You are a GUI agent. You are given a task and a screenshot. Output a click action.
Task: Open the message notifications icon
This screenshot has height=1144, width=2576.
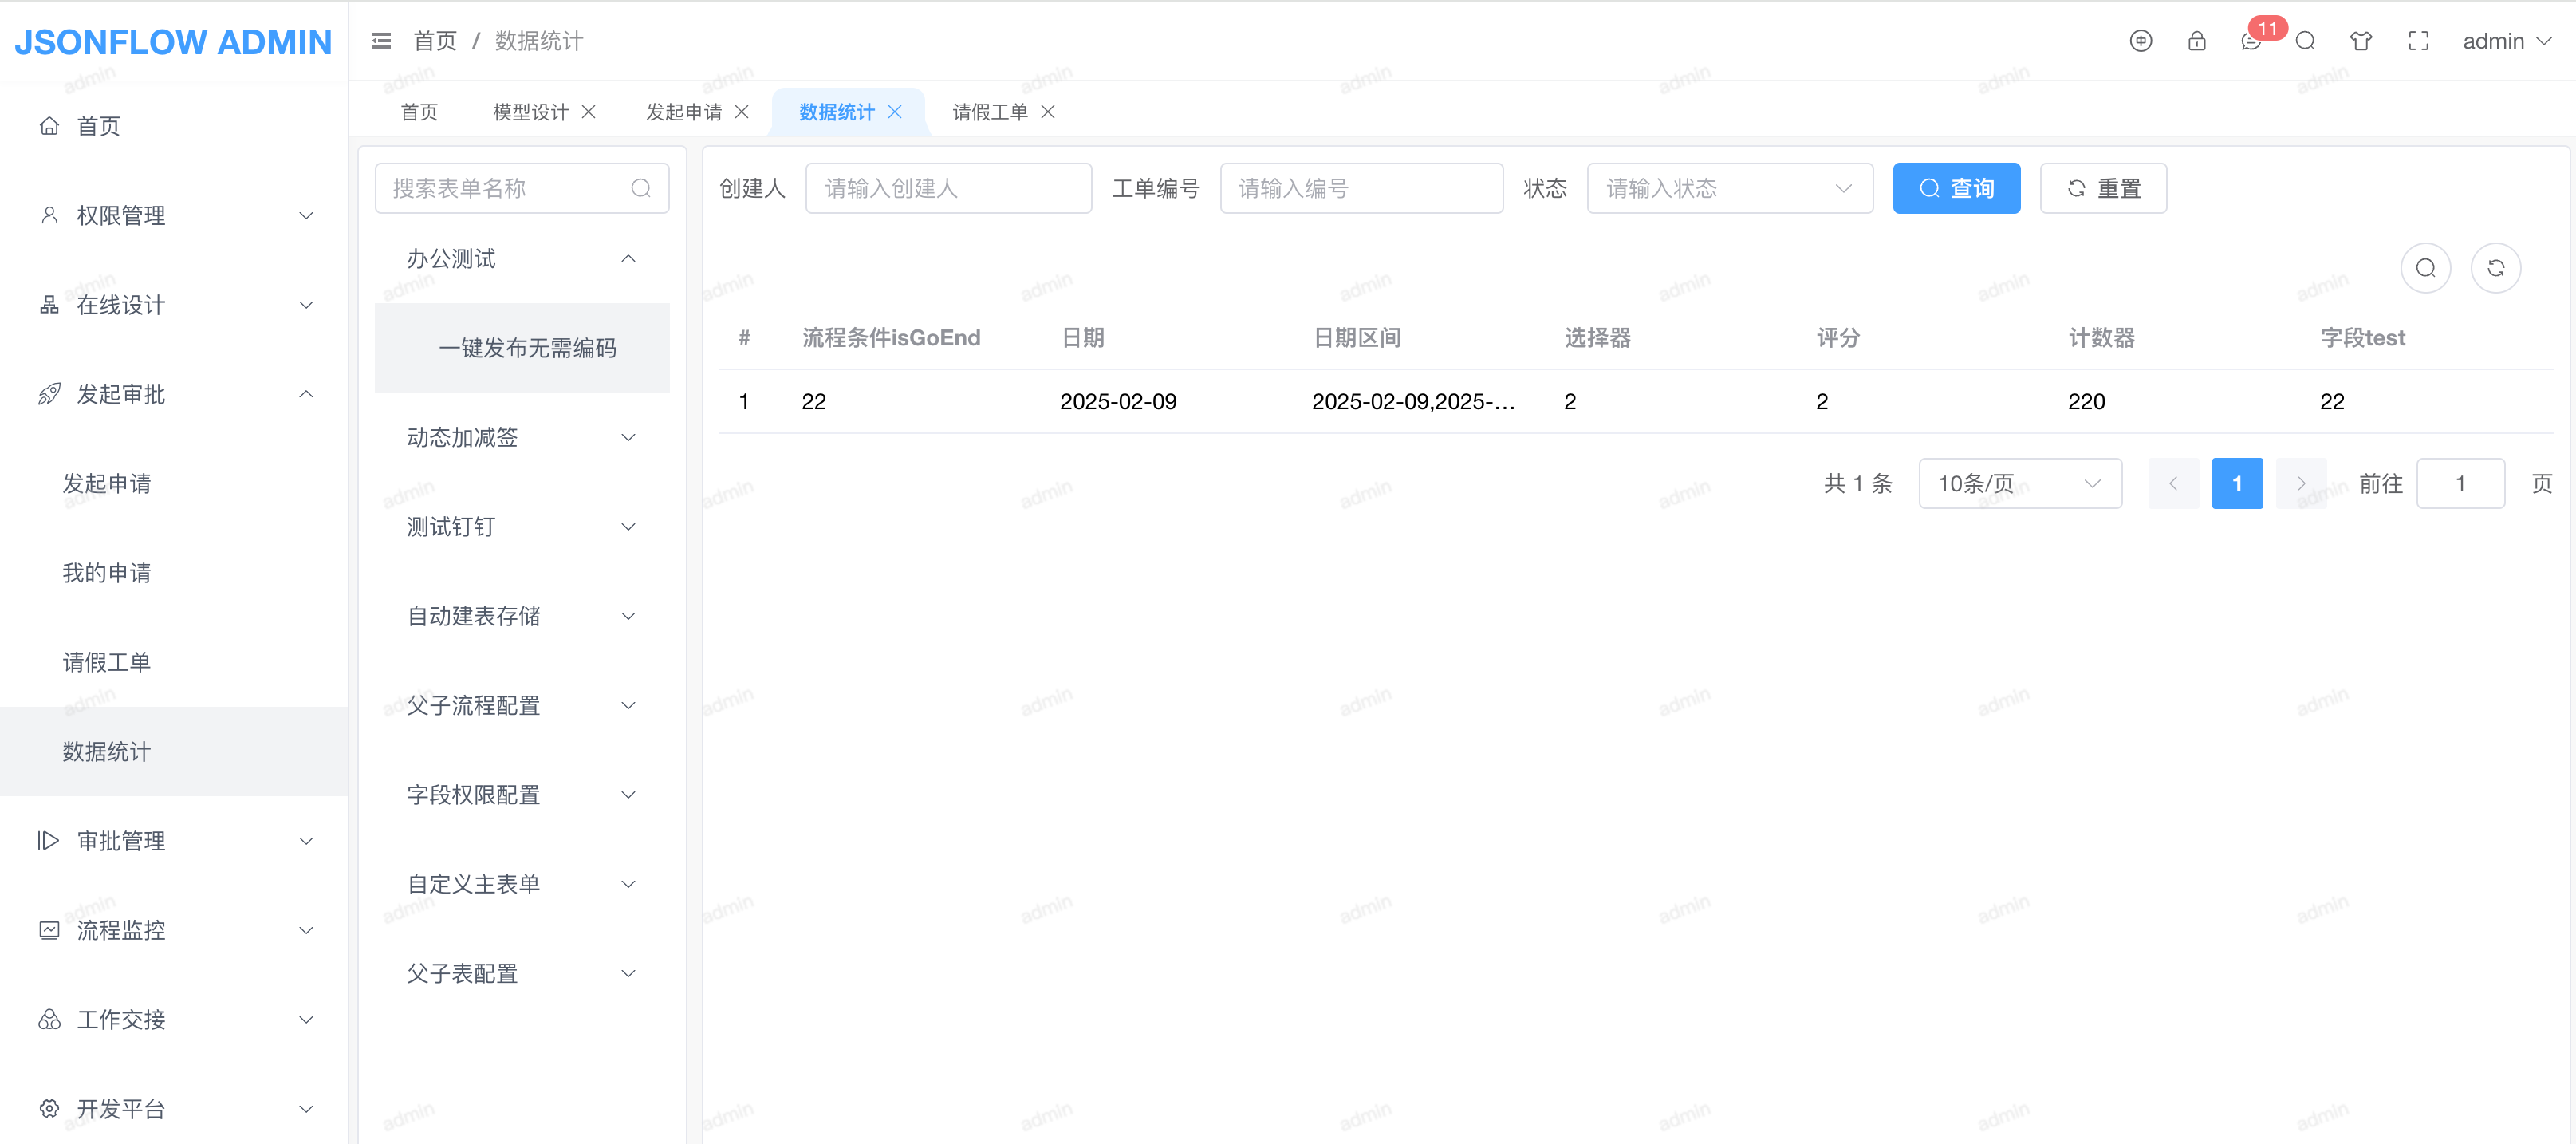(2250, 42)
